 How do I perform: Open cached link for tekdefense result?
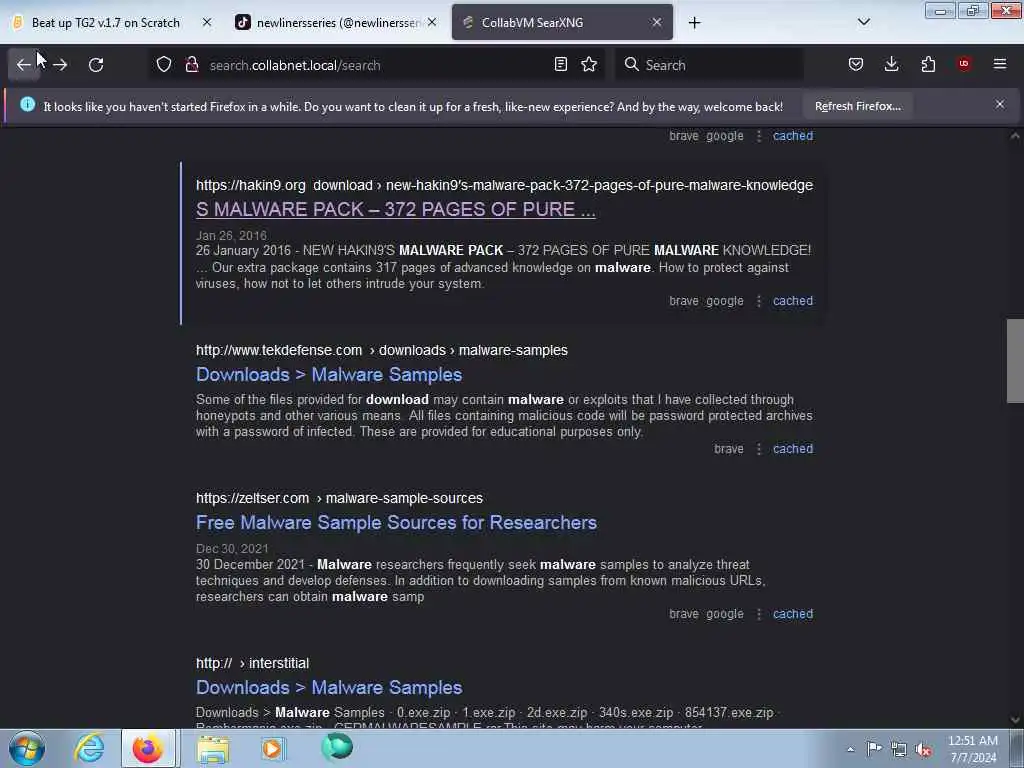tap(793, 449)
